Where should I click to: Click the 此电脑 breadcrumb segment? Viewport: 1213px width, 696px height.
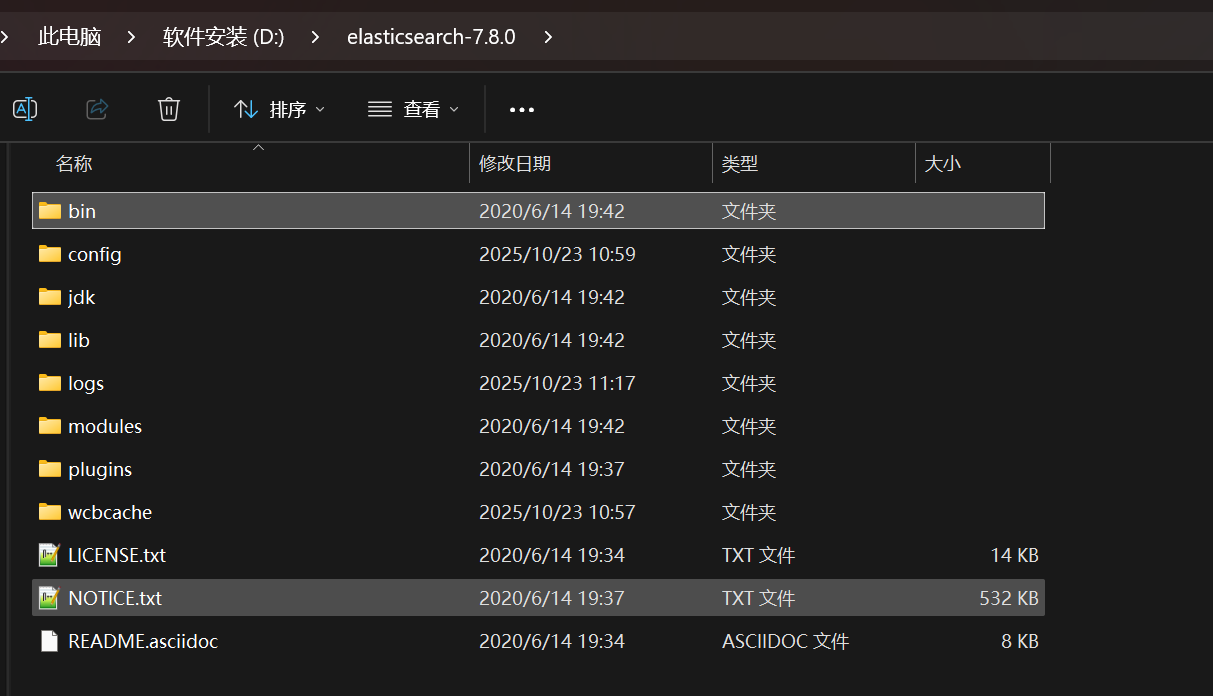70,37
